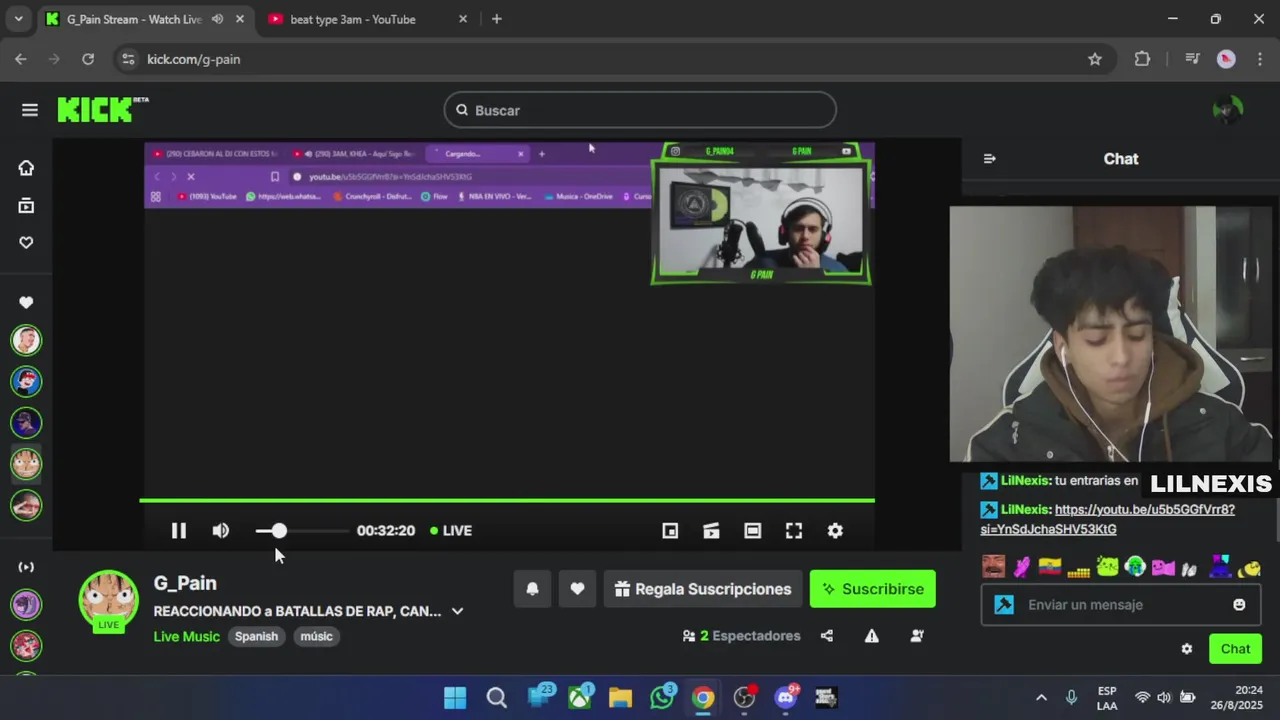1280x720 pixels.
Task: Open the hamburger navigation menu
Action: coord(29,110)
